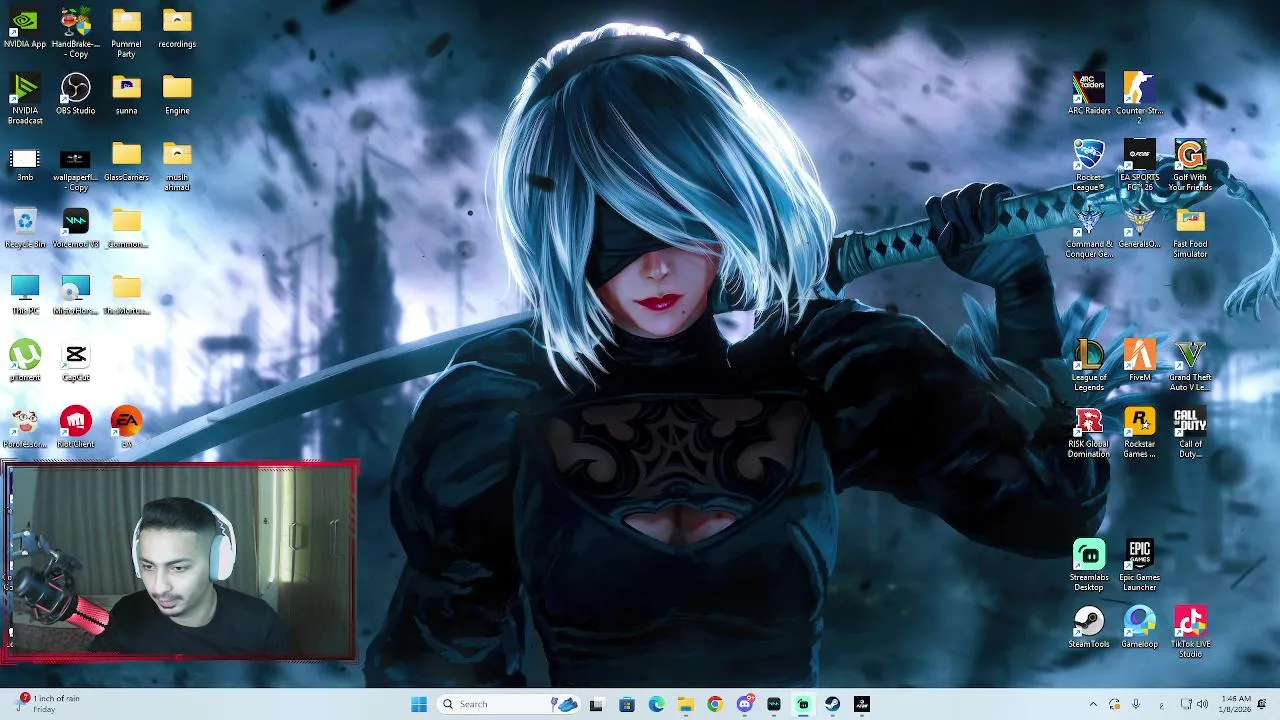
Task: Switch to Streamlabs in the taskbar
Action: click(803, 704)
